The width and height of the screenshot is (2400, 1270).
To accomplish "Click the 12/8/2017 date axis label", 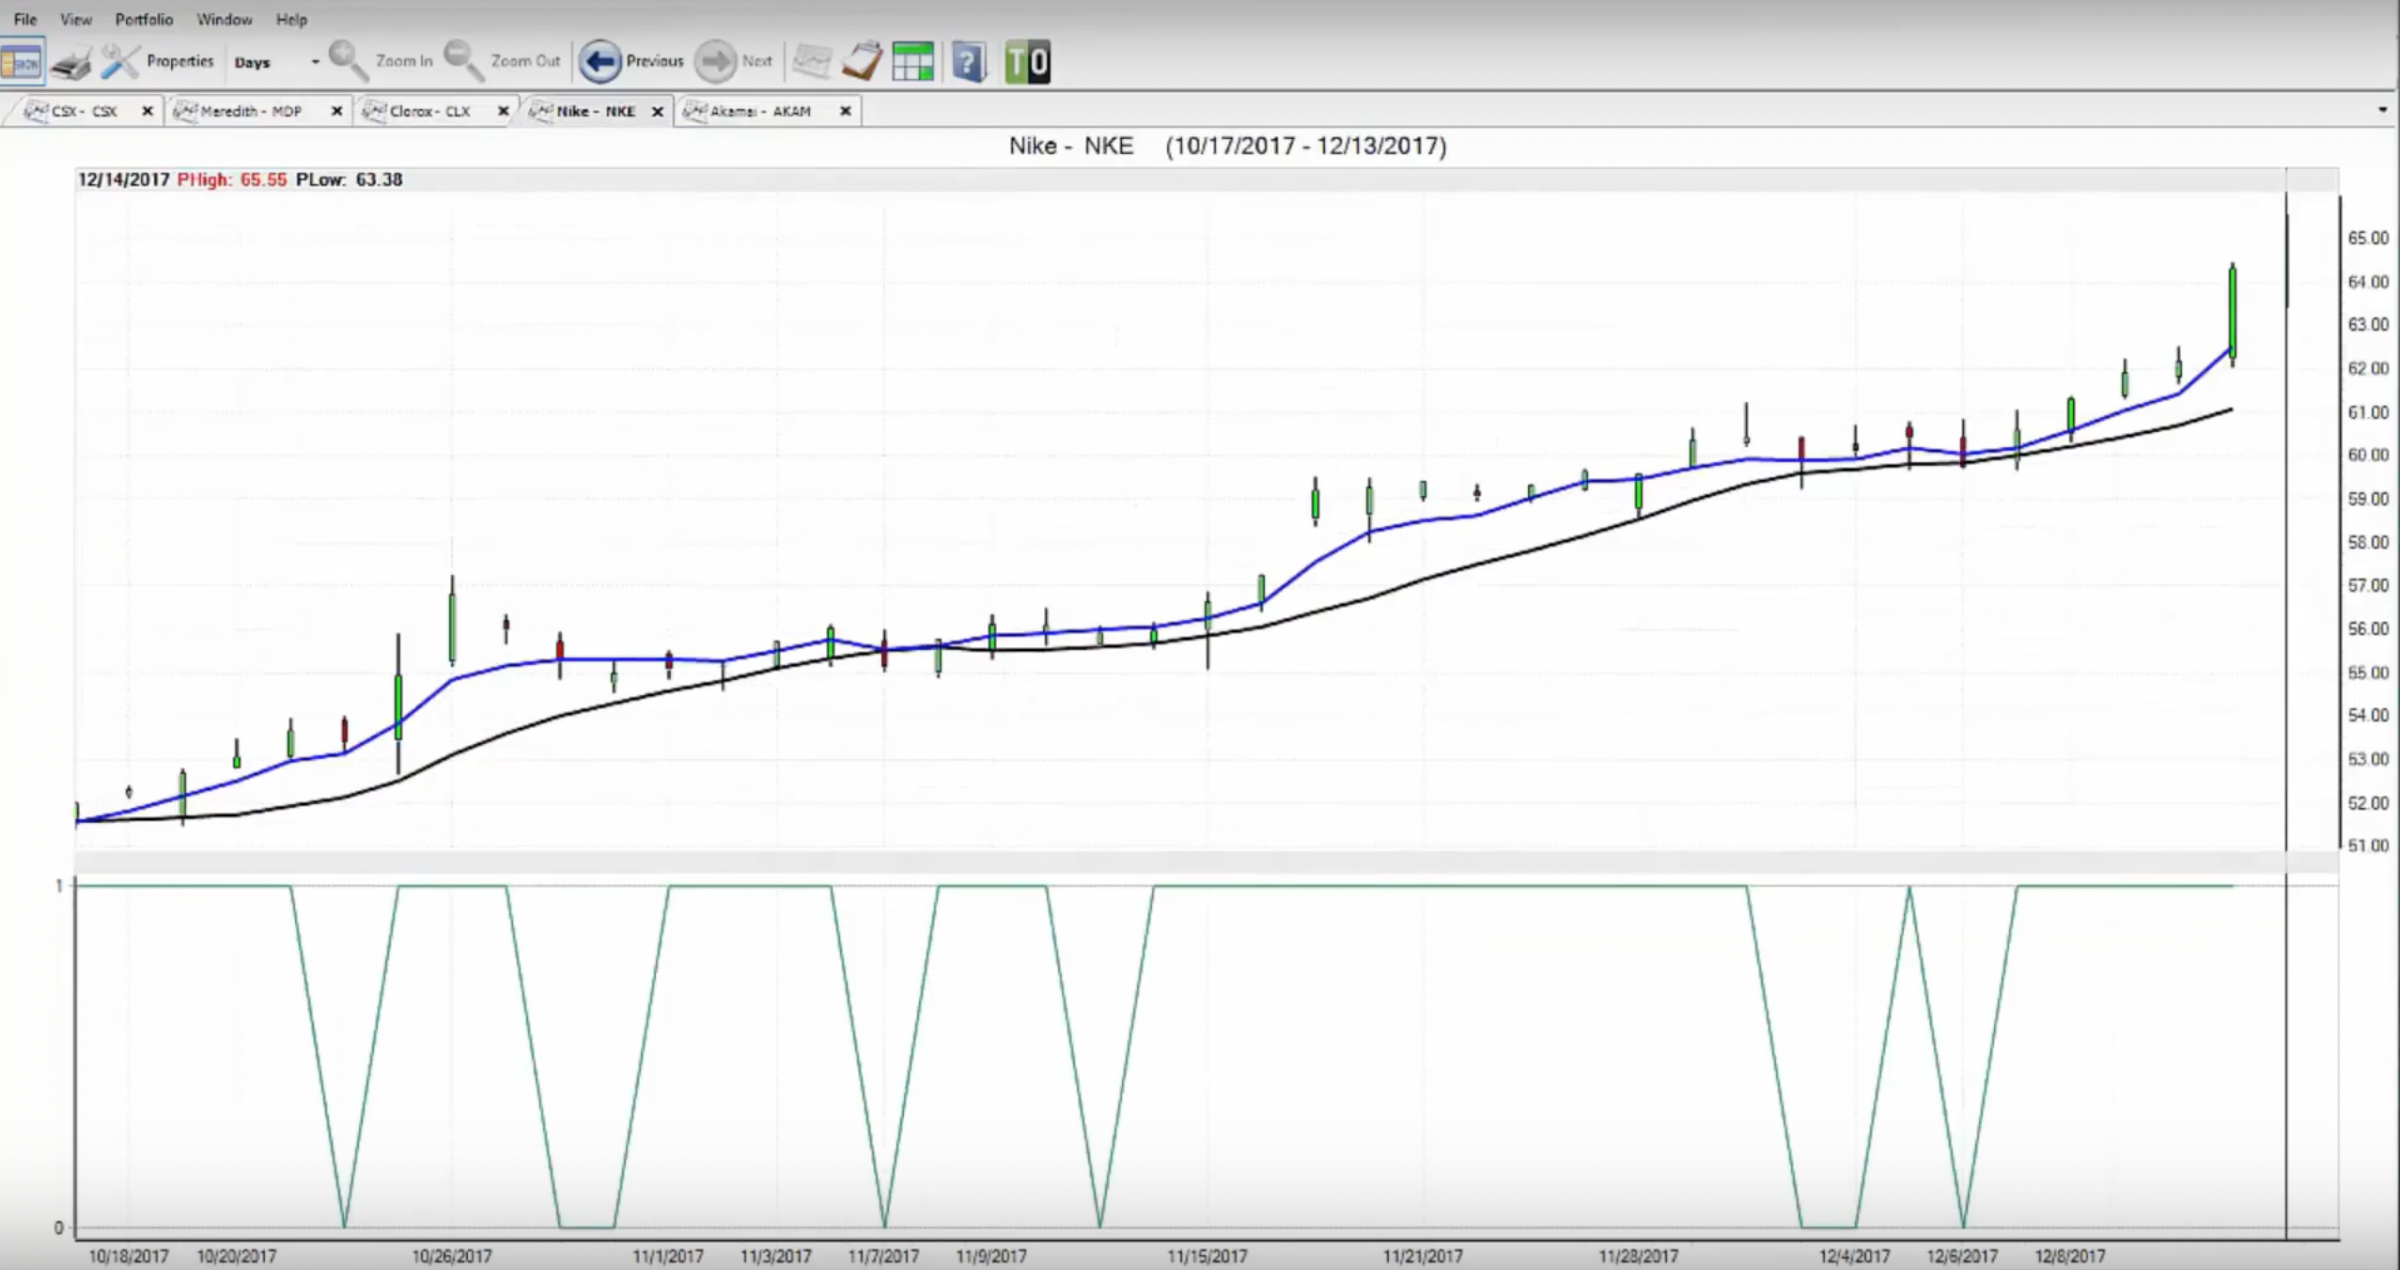I will 2070,1256.
